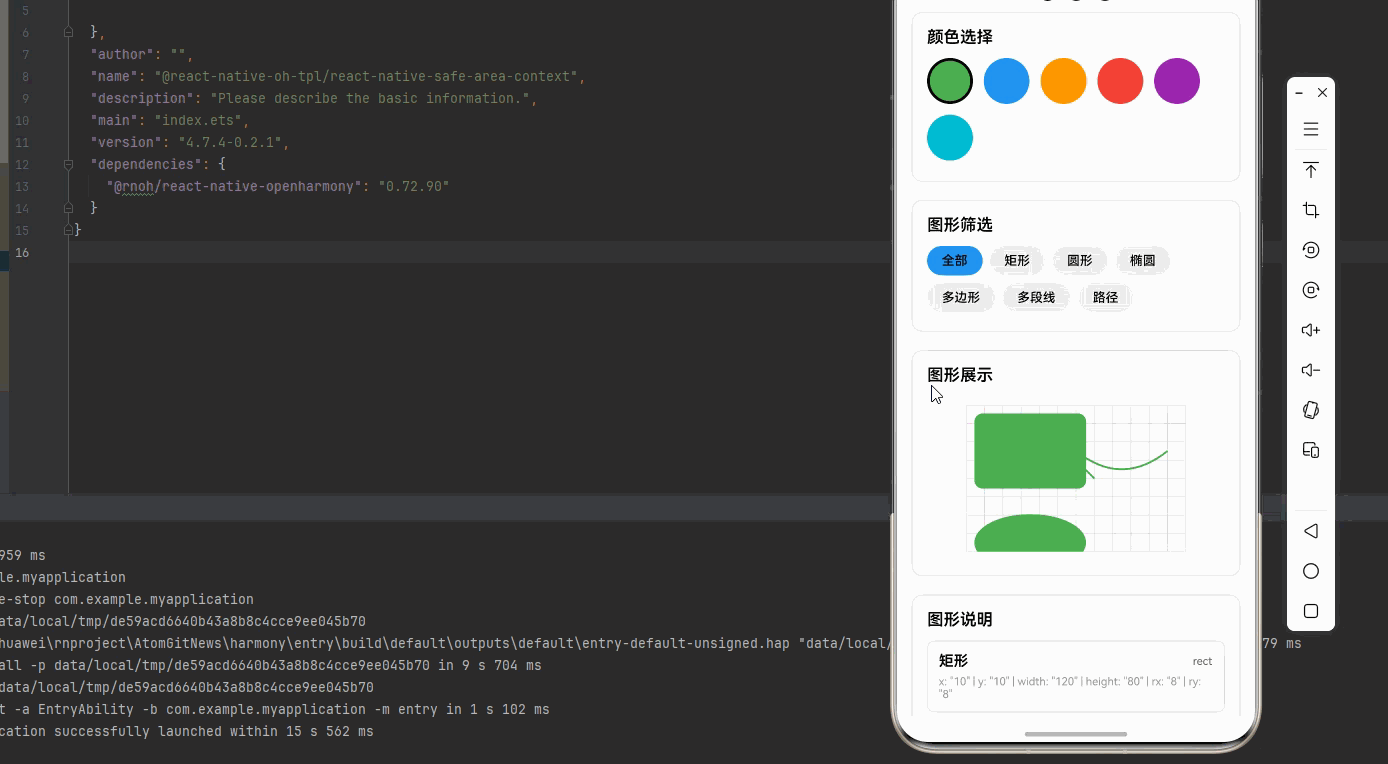Click the log line containing entry-default-unsigned.hap

pos(444,643)
